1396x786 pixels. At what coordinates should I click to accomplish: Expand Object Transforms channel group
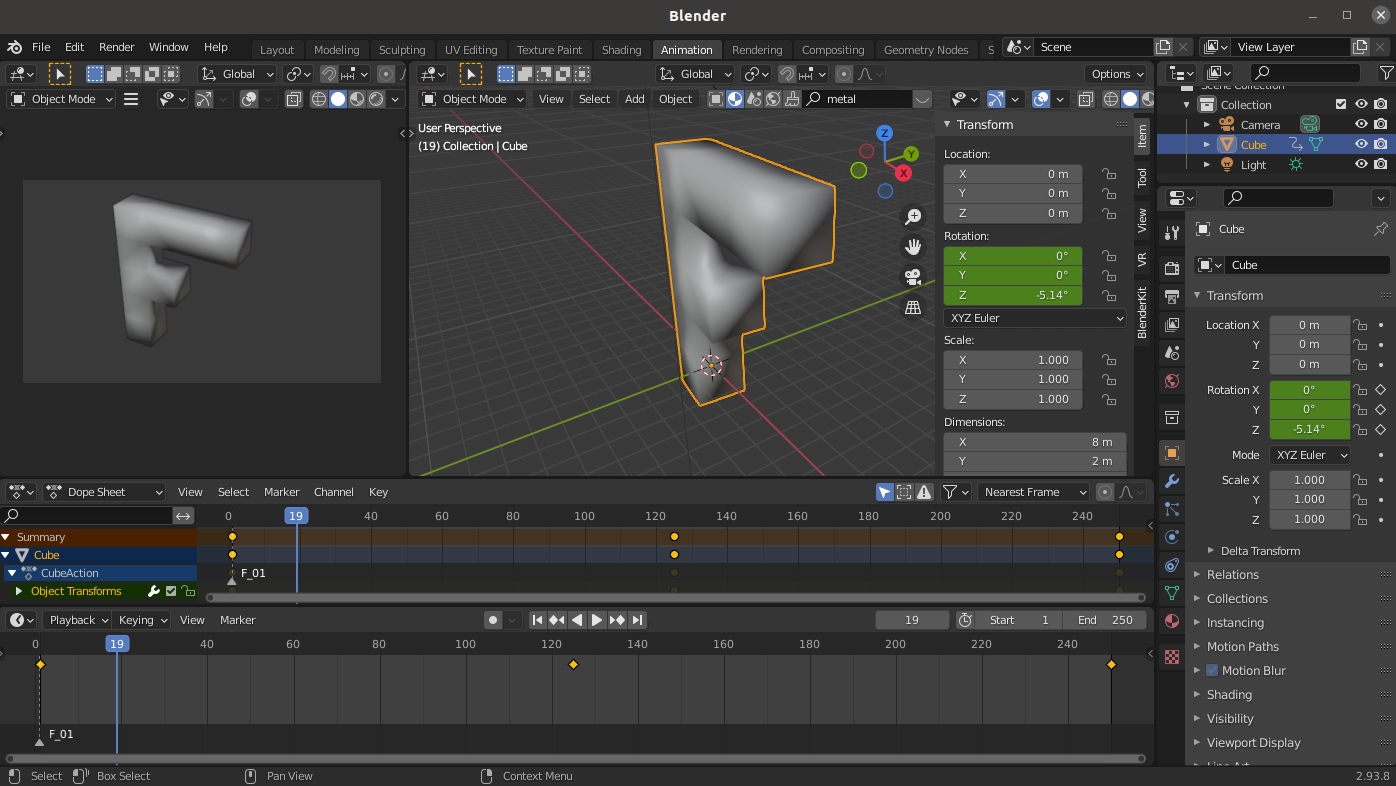point(18,591)
